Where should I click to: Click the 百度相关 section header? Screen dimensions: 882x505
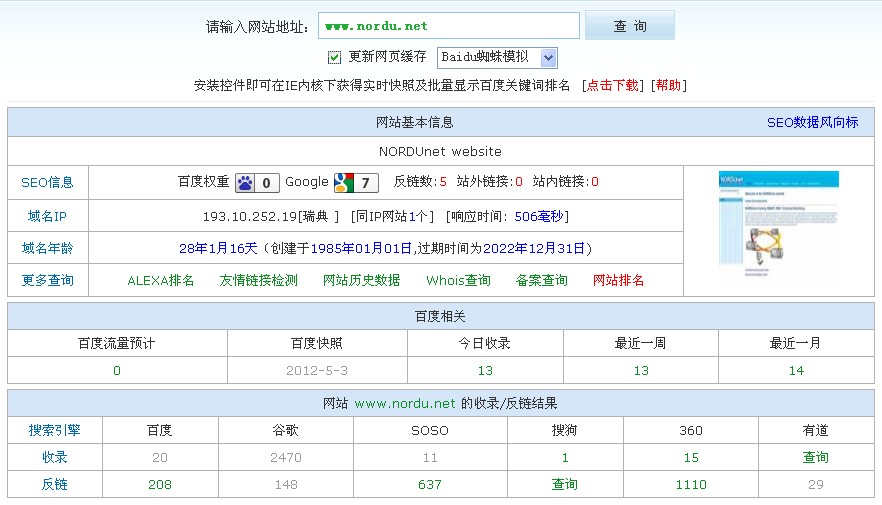(x=440, y=317)
